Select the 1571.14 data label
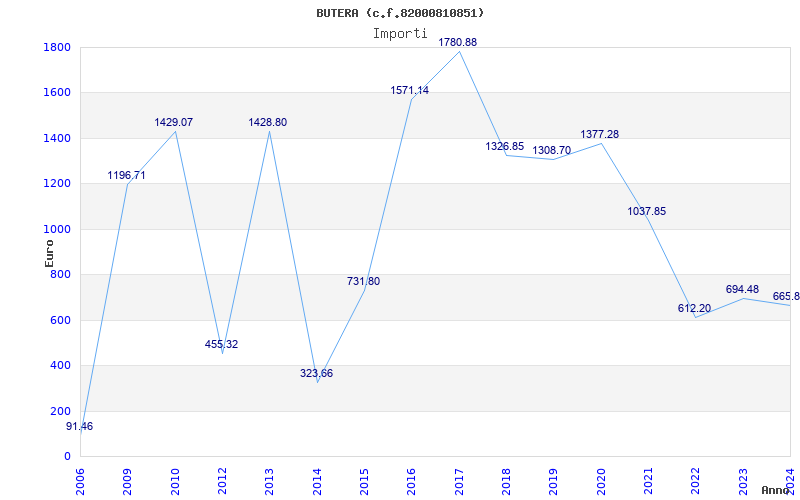 click(410, 90)
